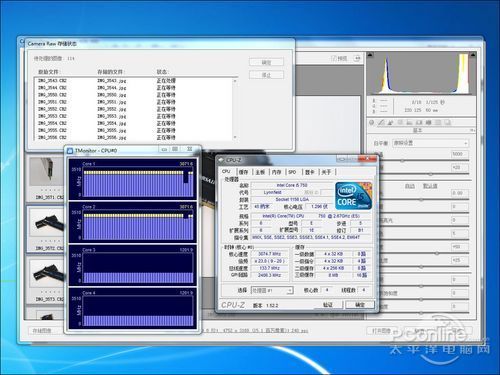Adjust the color temperature slider handle

(402, 161)
